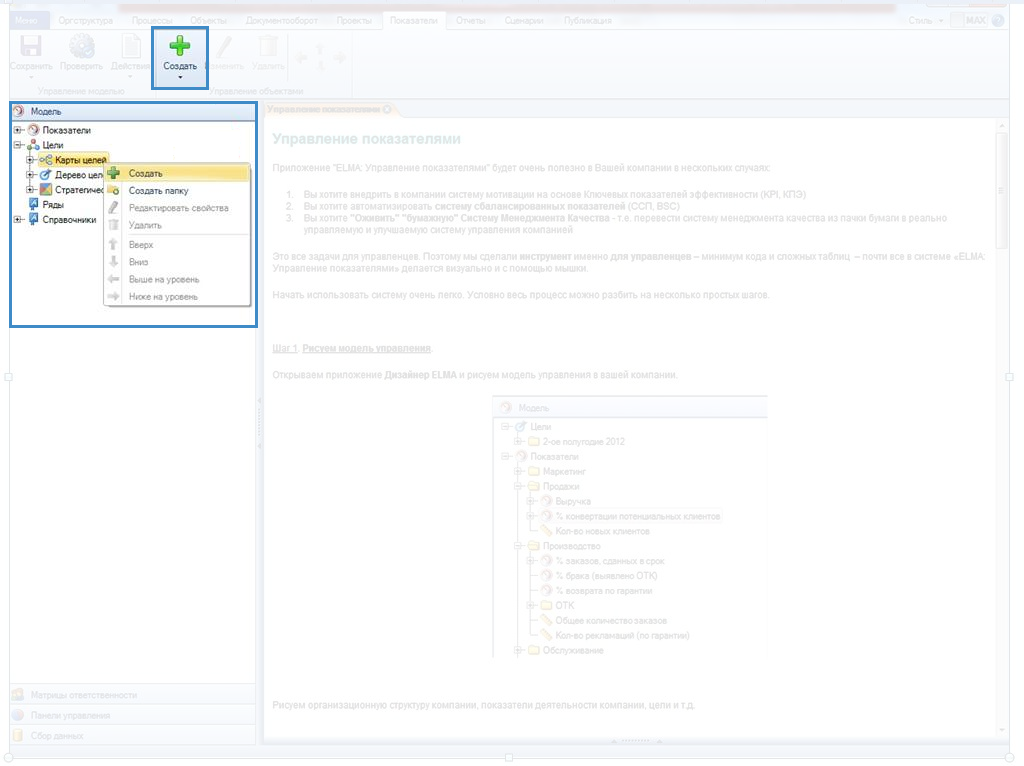Click the Удалить trash icon in the ribbon
The image size is (1024, 766).
268,47
